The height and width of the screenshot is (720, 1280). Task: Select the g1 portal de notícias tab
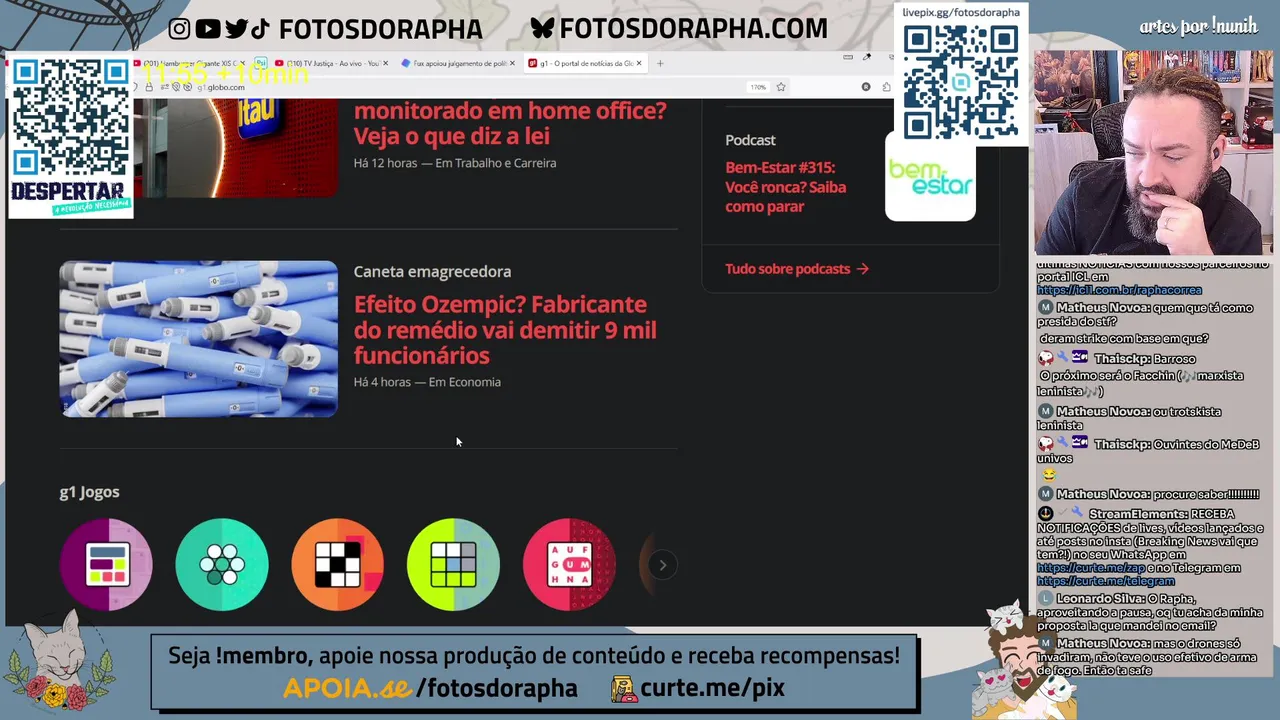click(x=586, y=63)
